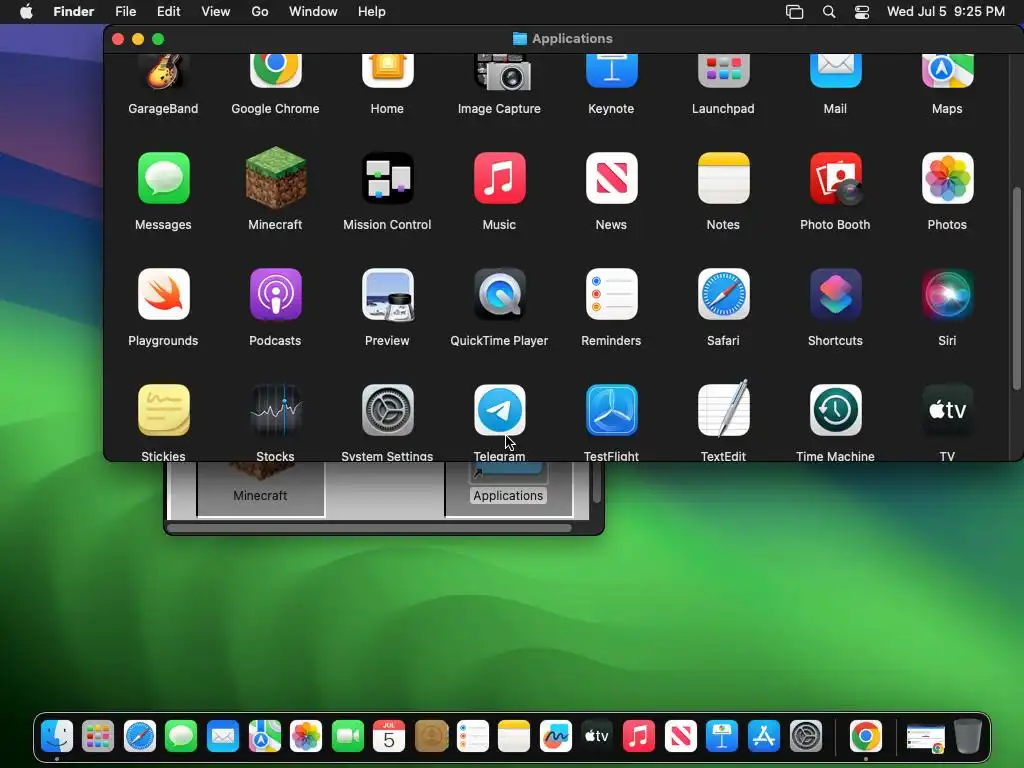Open Launchpad from the Dock
Screen dimensions: 1024x768
click(x=99, y=737)
